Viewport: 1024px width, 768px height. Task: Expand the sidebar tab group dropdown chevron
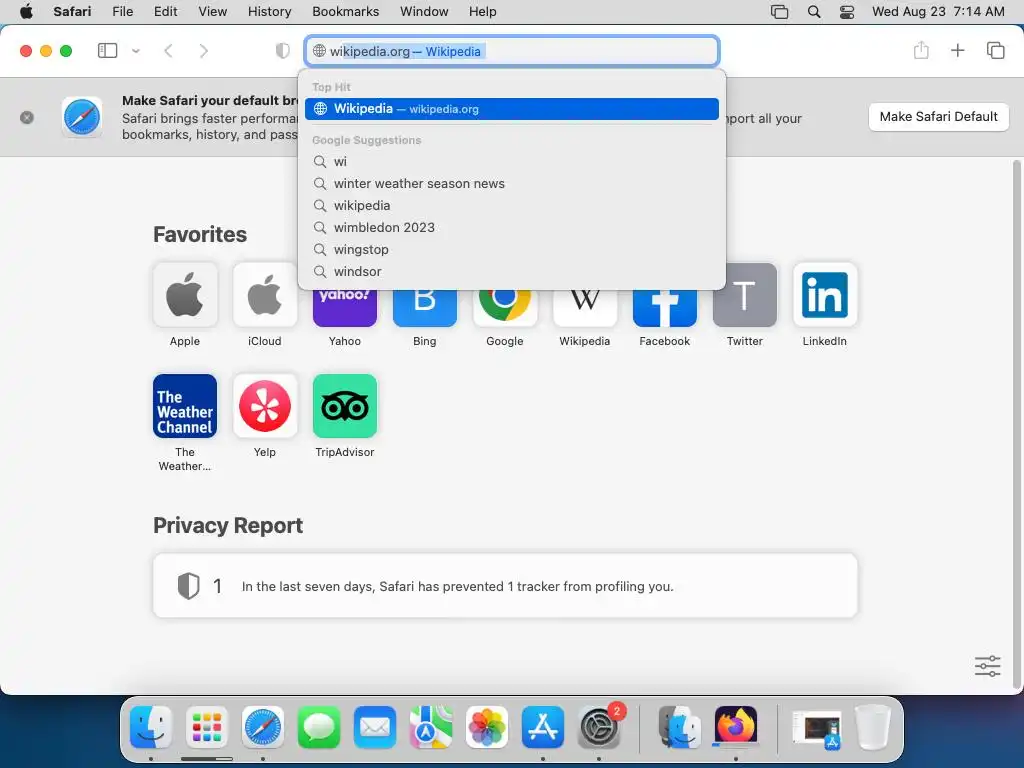pos(136,51)
